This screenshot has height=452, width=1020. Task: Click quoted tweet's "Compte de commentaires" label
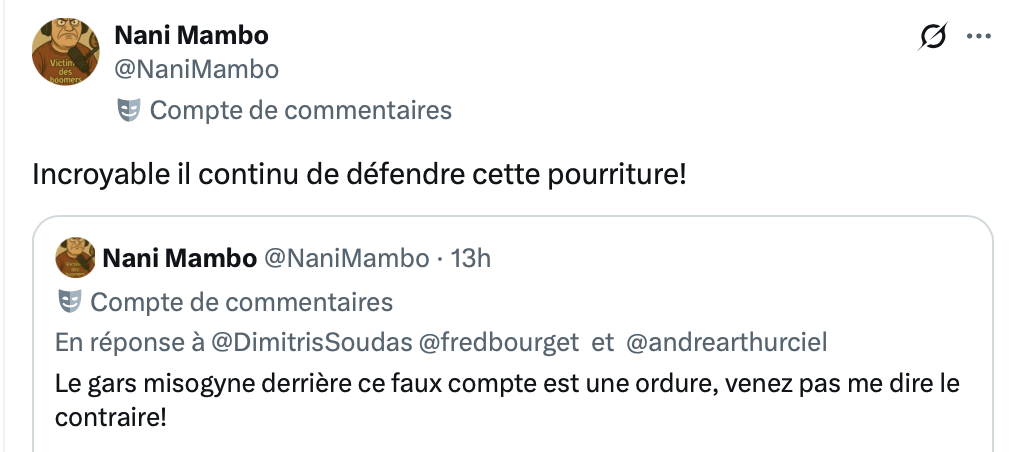click(x=241, y=301)
